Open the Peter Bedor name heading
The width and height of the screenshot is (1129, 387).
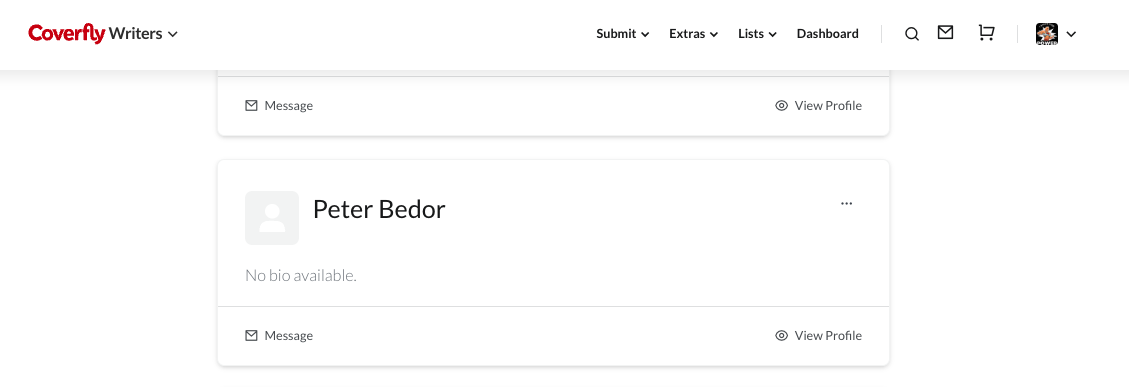[x=379, y=209]
